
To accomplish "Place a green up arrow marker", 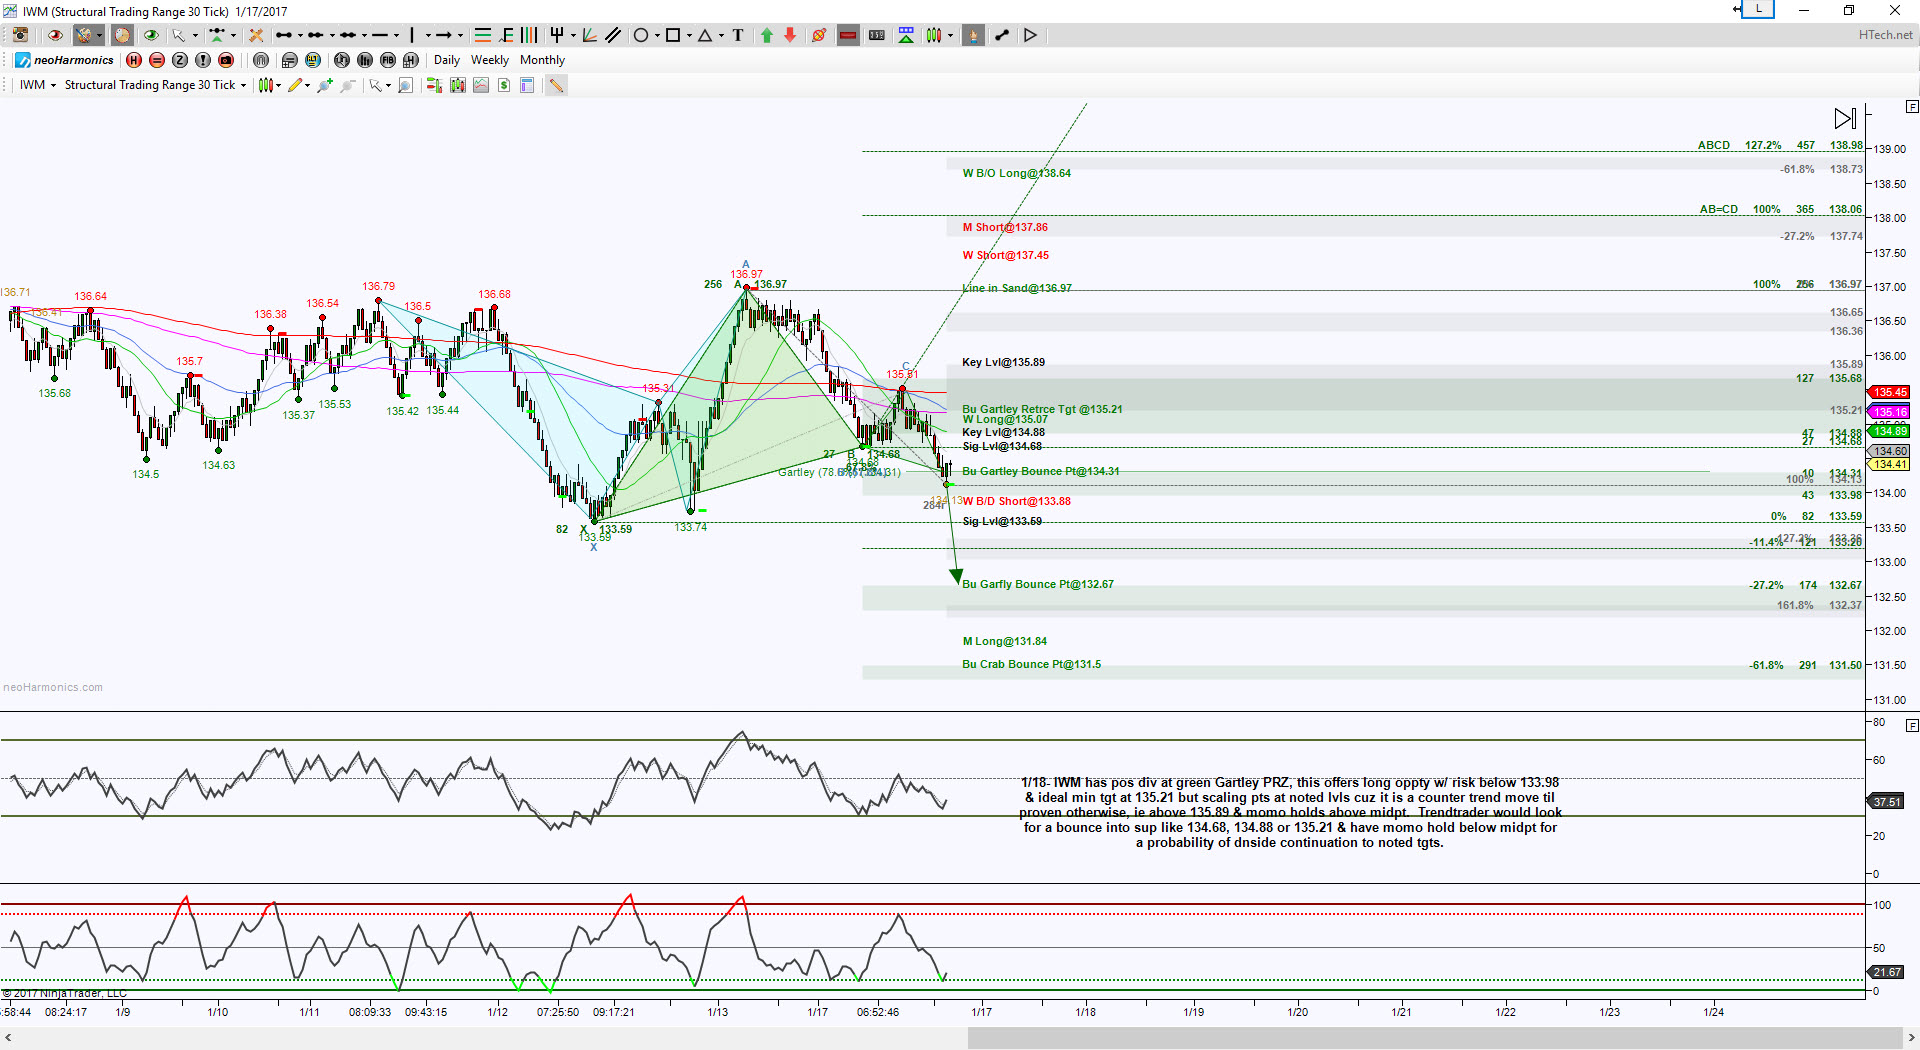I will pos(767,35).
